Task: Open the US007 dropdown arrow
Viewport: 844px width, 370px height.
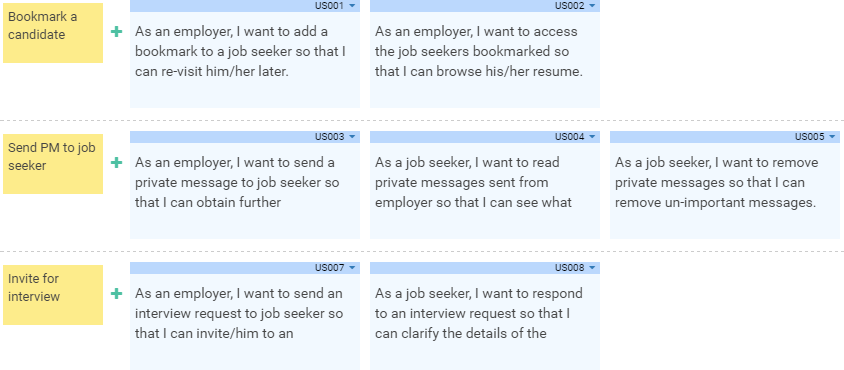Action: coord(352,268)
